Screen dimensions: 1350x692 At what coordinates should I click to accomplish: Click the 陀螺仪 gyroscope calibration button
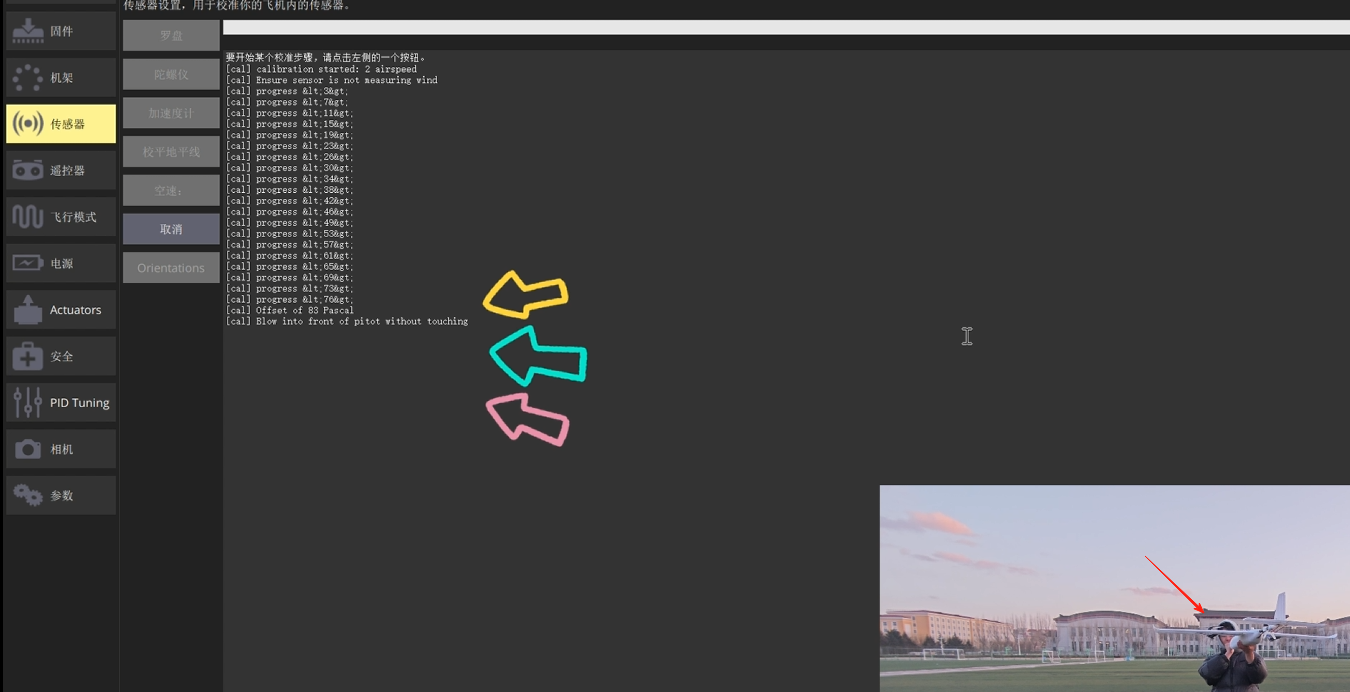(x=171, y=74)
